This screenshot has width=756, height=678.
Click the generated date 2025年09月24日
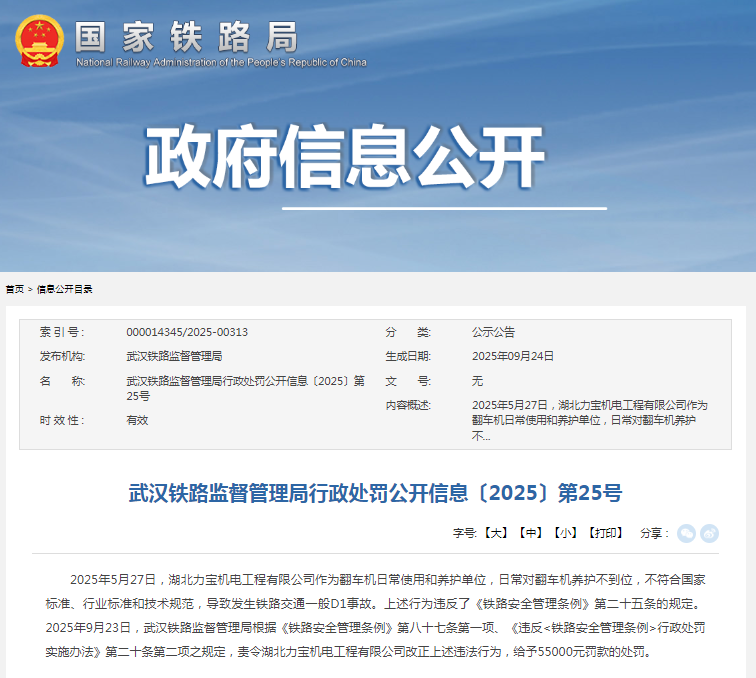[512, 356]
